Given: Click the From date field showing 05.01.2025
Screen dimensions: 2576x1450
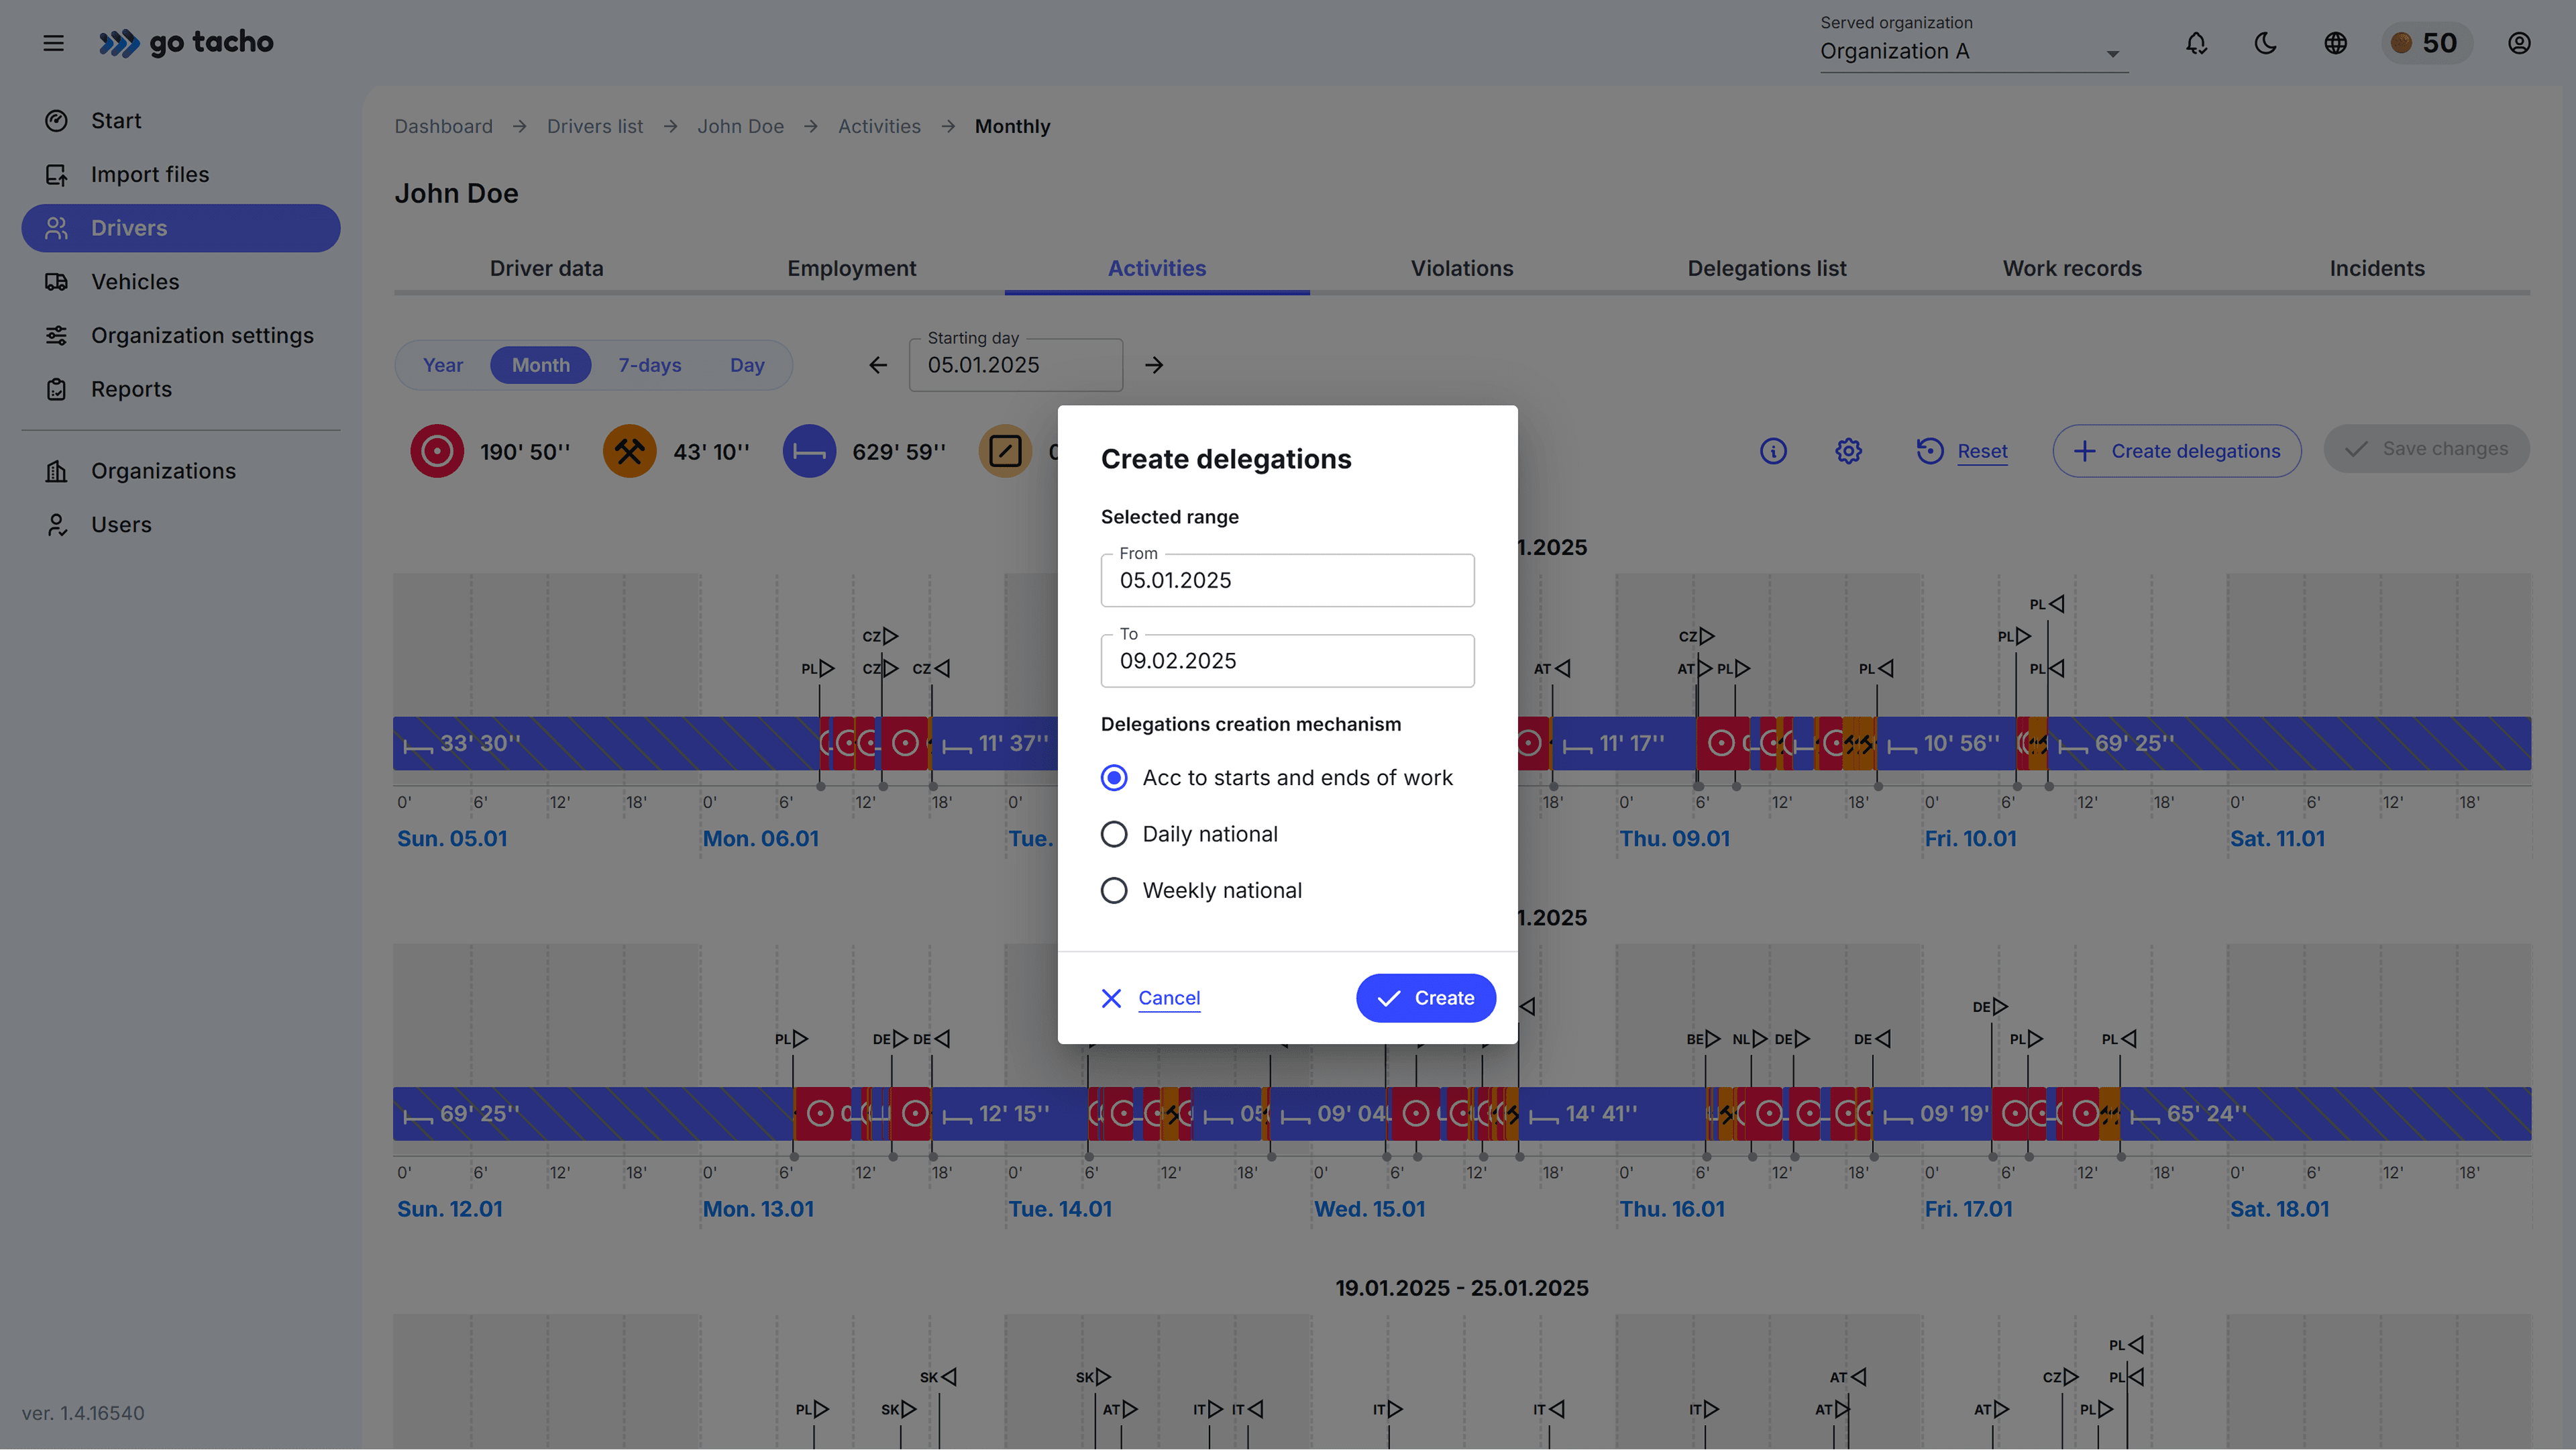Looking at the screenshot, I should (1287, 580).
